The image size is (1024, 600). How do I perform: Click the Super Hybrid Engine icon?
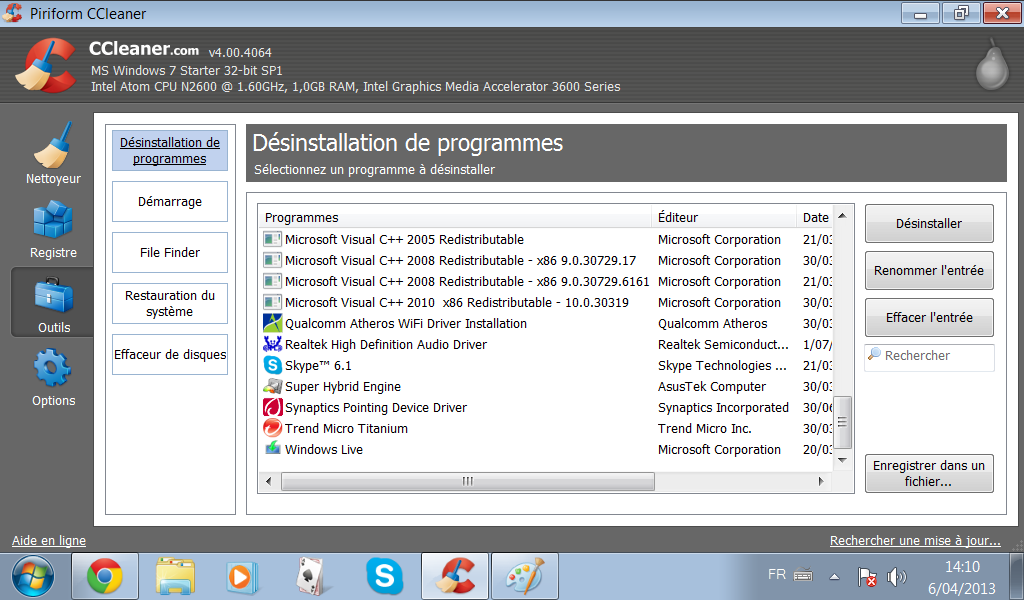pyautogui.click(x=272, y=387)
